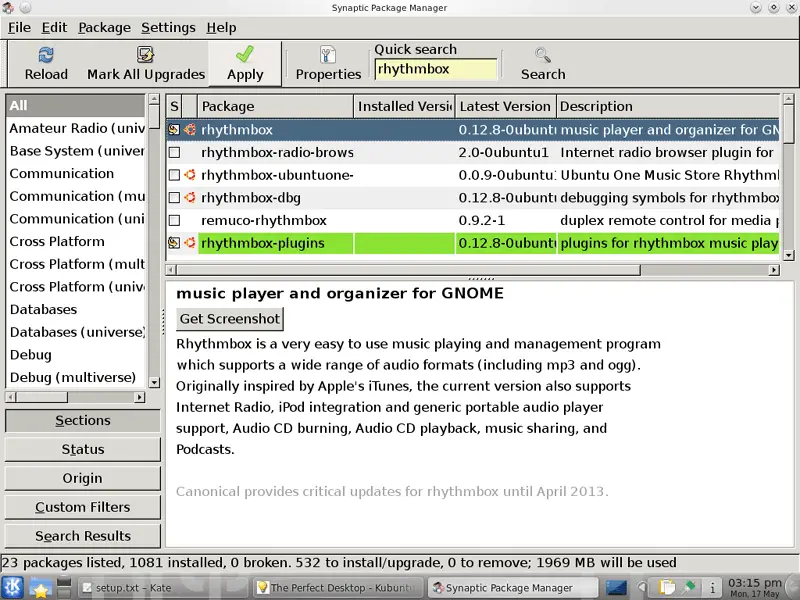Open the Help menu
The height and width of the screenshot is (600, 800).
tap(221, 28)
